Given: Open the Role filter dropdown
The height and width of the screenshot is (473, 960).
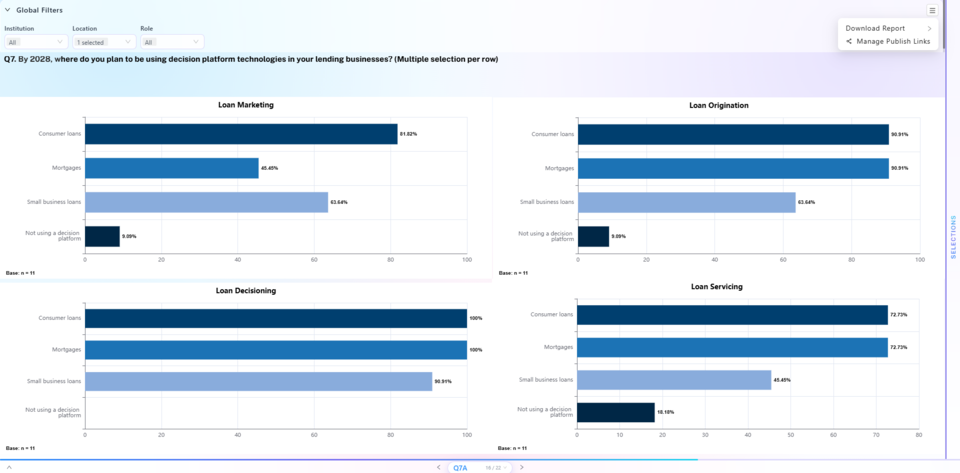Looking at the screenshot, I should point(172,42).
